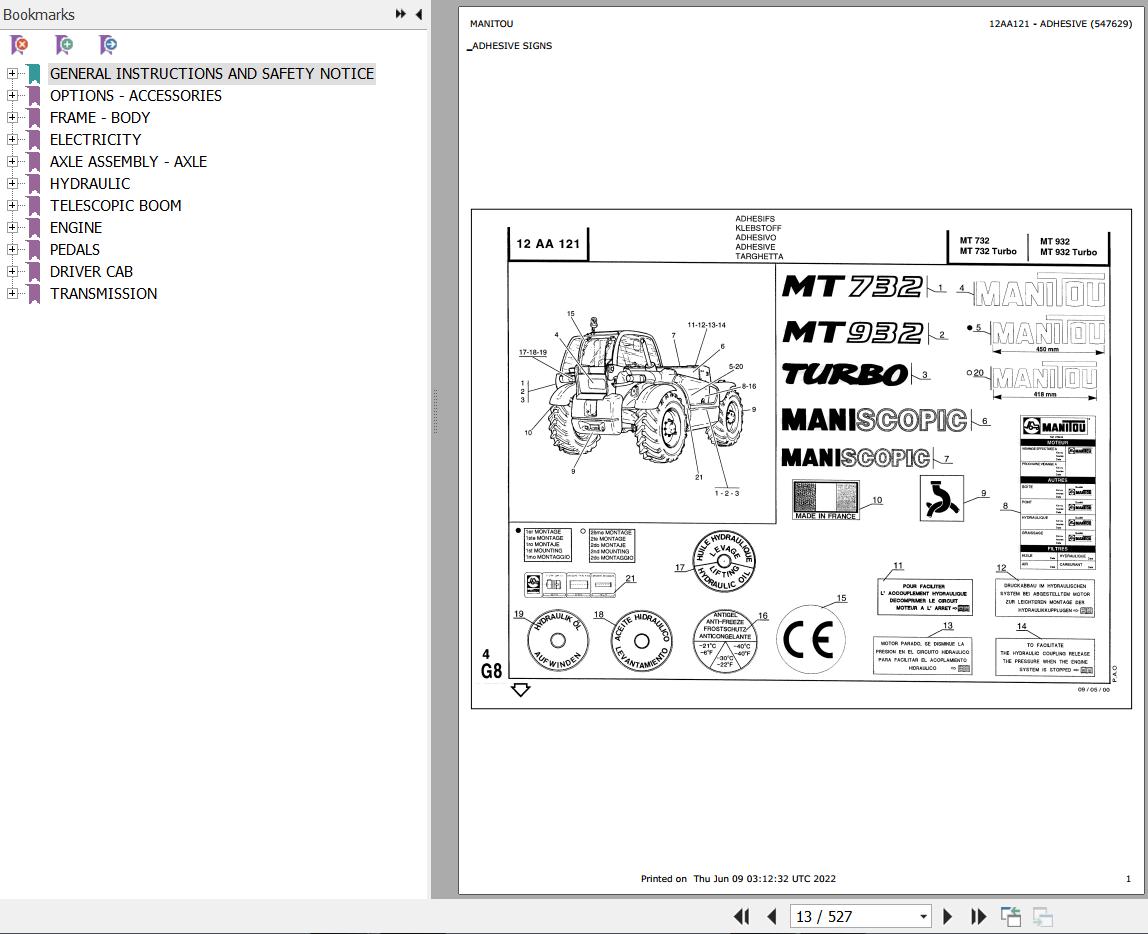Expand the TELESCOPIC BOOM bookmark
This screenshot has height=934, width=1148.
(x=12, y=205)
